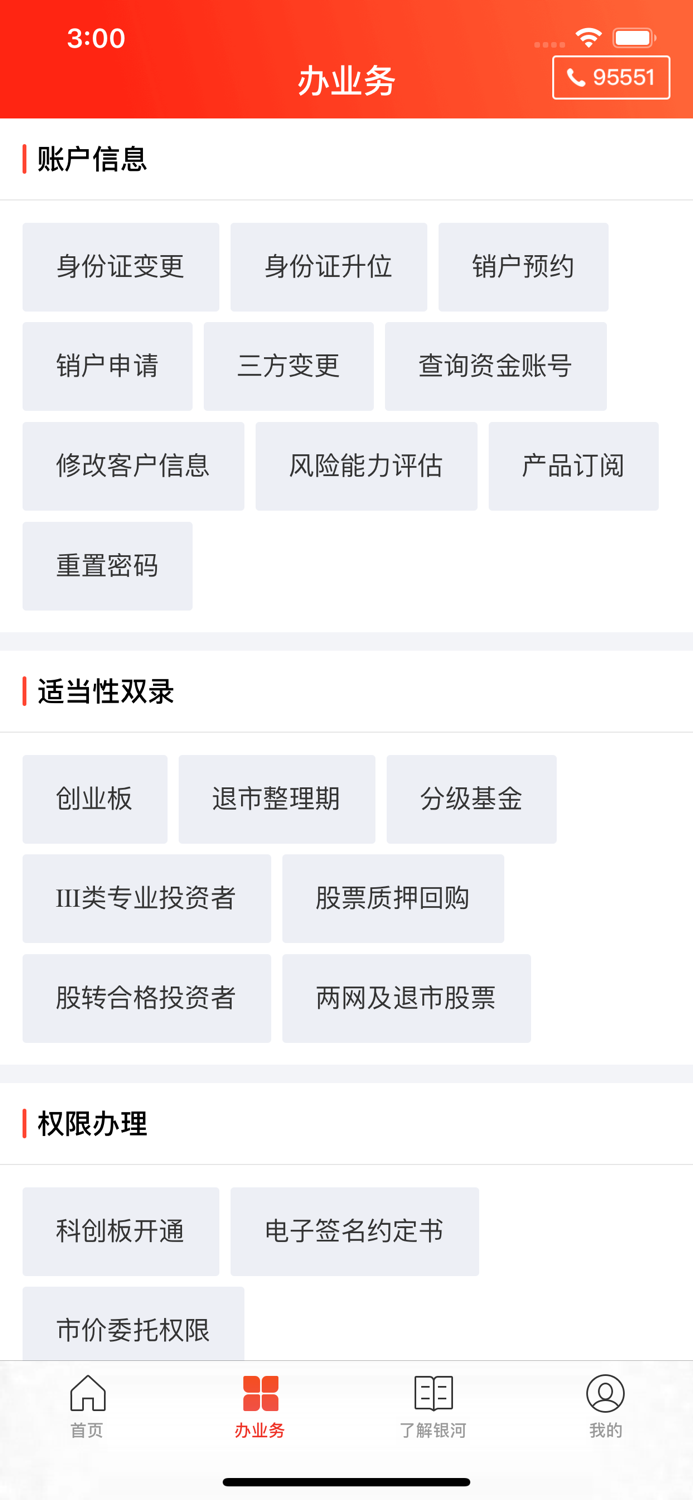Tap the 首页 home icon
This screenshot has width=693, height=1500.
coord(86,1390)
